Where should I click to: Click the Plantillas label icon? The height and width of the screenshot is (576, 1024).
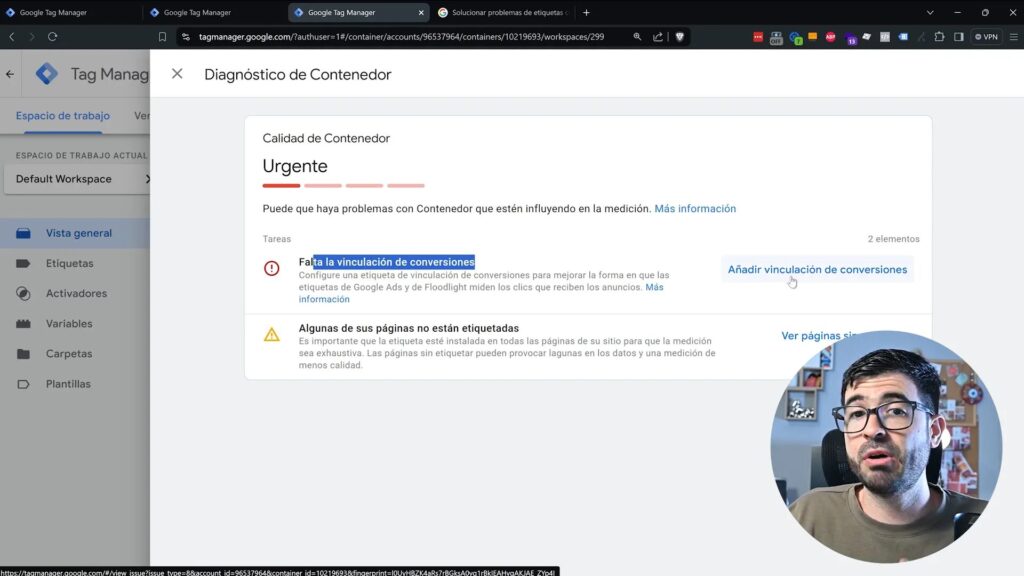23,384
